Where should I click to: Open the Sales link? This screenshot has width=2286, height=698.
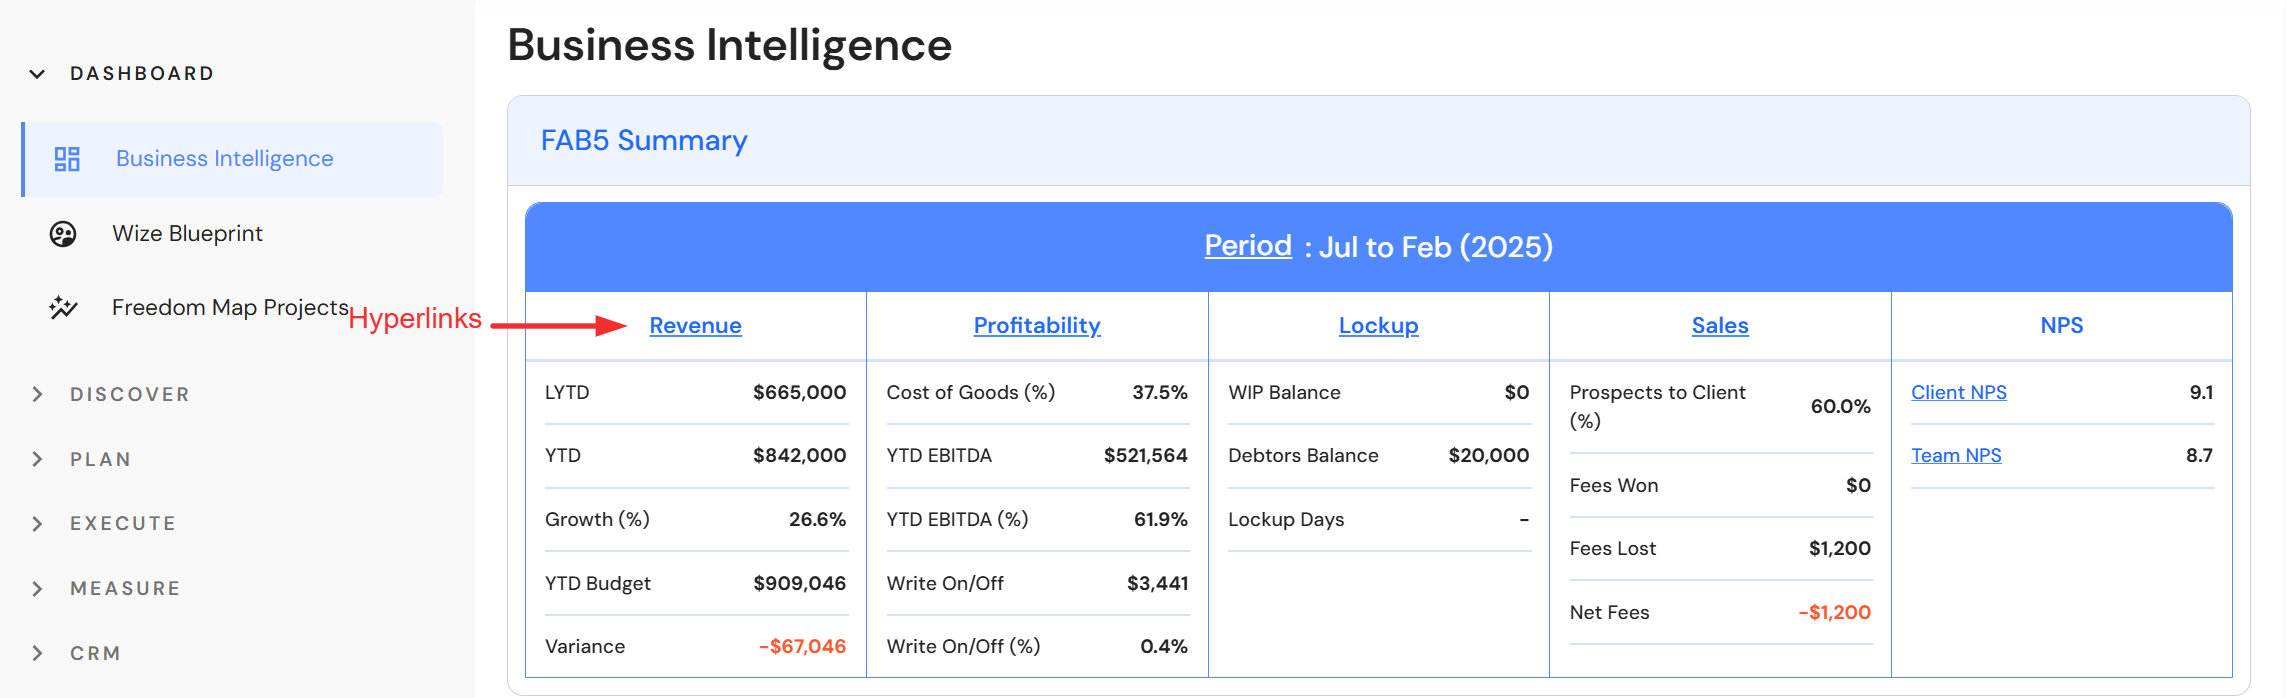1719,326
